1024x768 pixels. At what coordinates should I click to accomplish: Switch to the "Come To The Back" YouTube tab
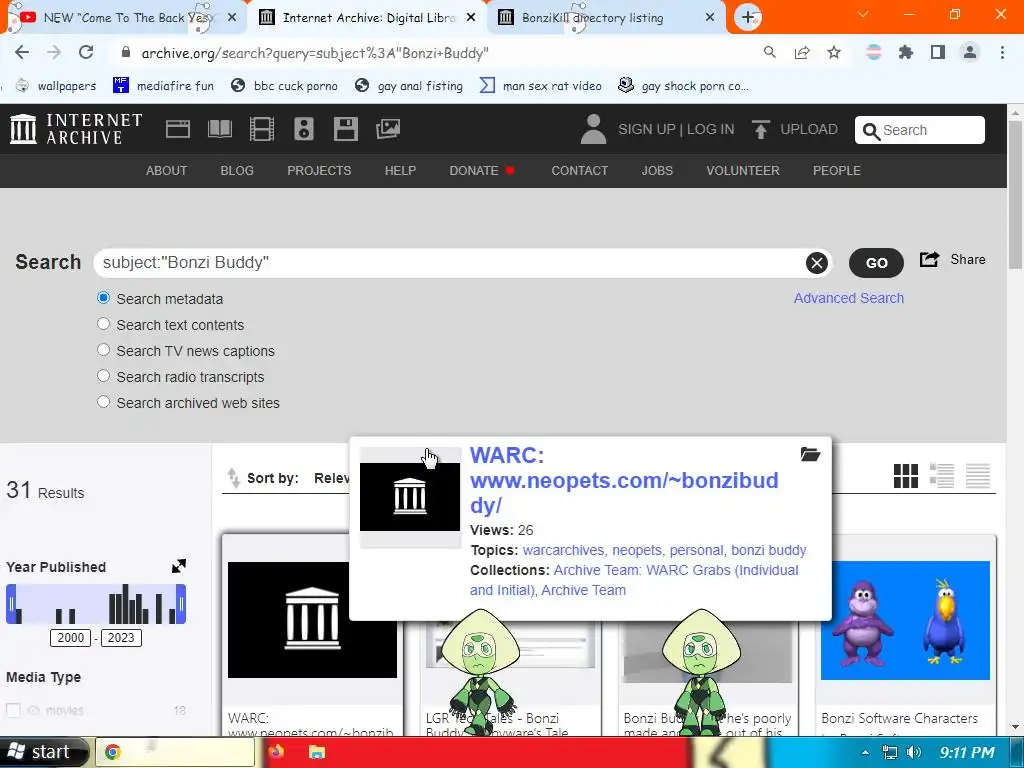click(124, 18)
